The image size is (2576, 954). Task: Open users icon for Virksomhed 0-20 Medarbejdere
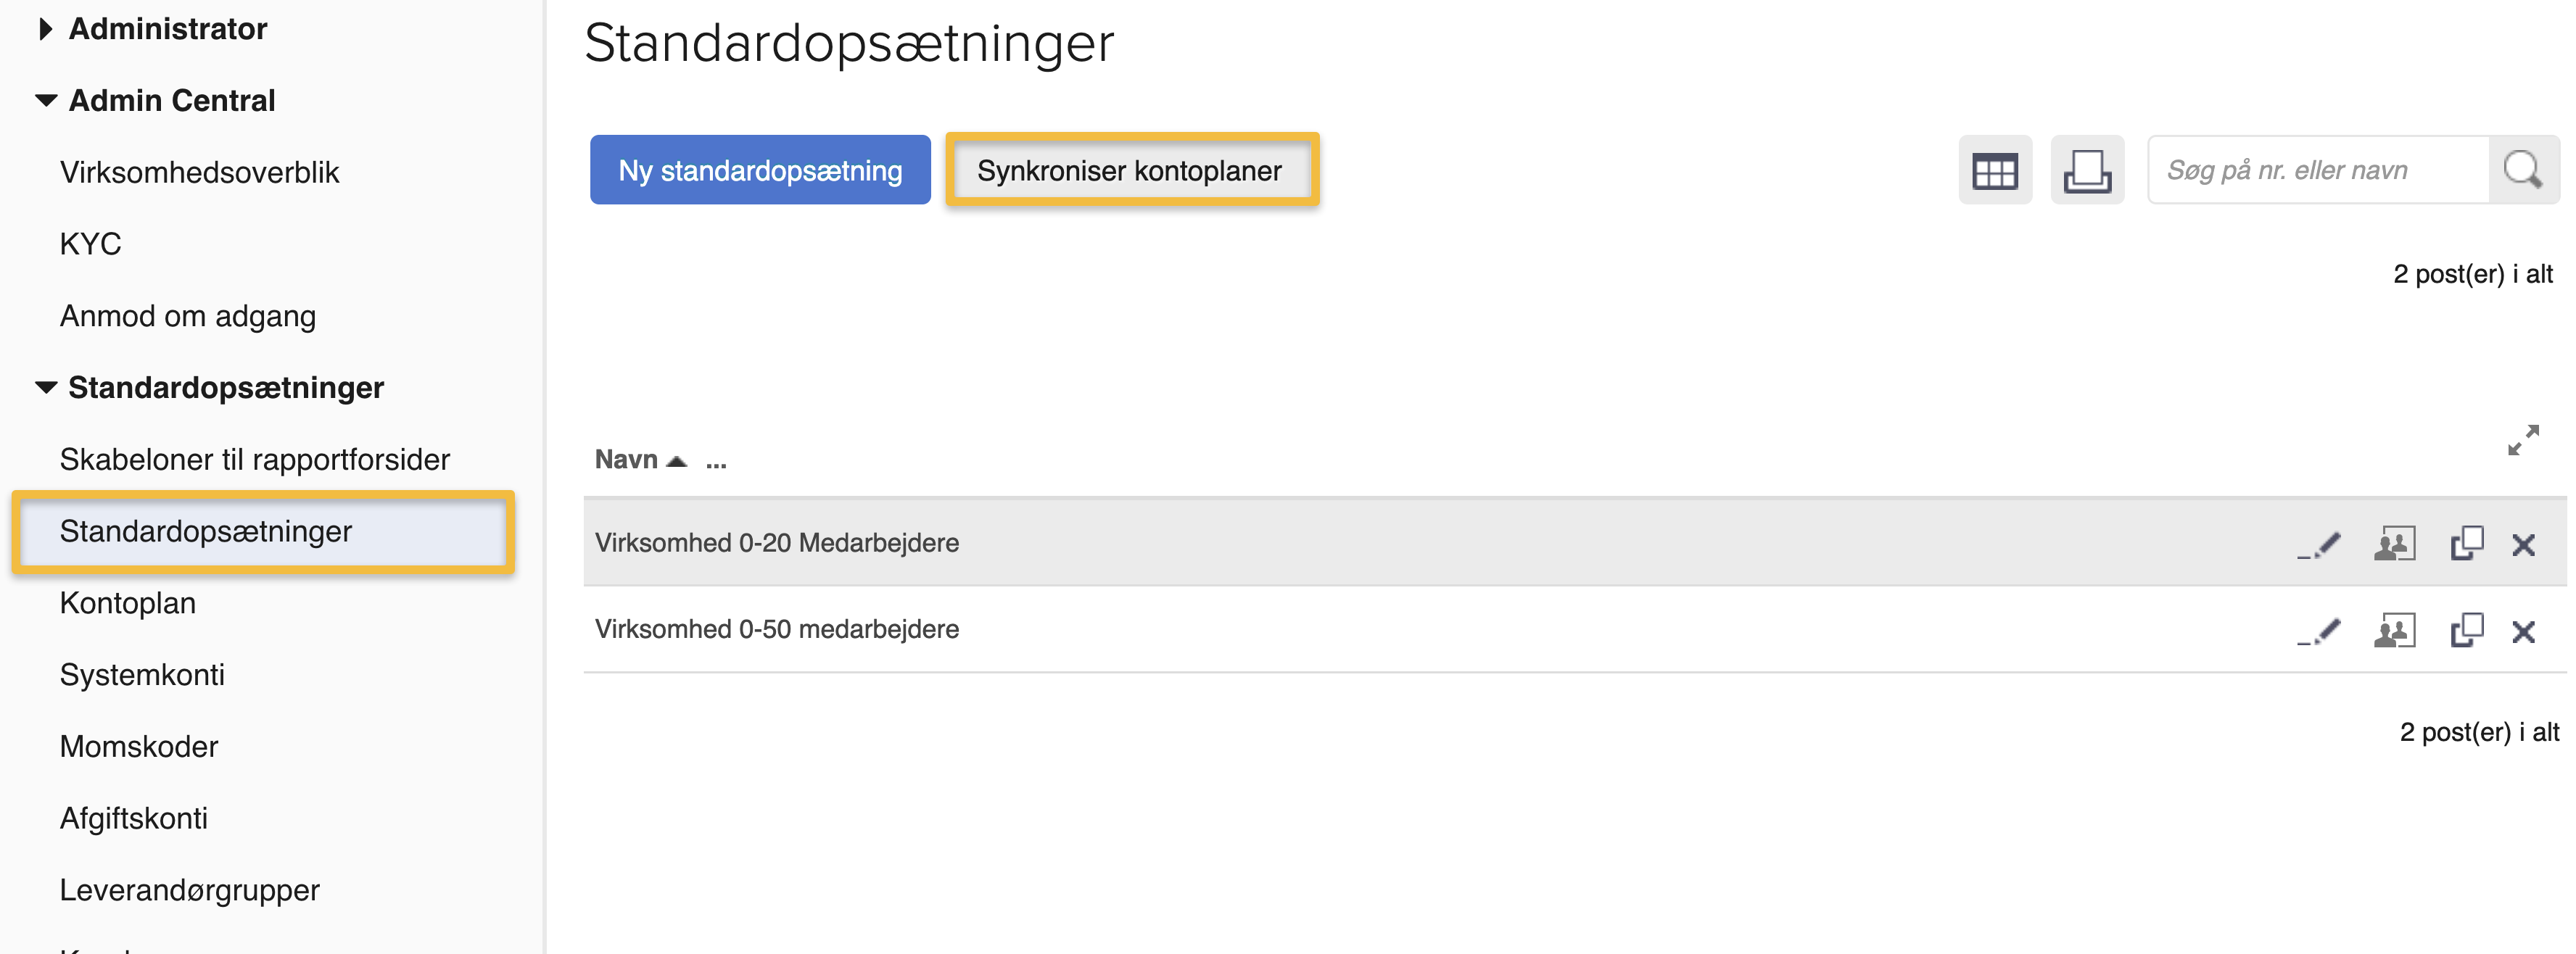2393,545
